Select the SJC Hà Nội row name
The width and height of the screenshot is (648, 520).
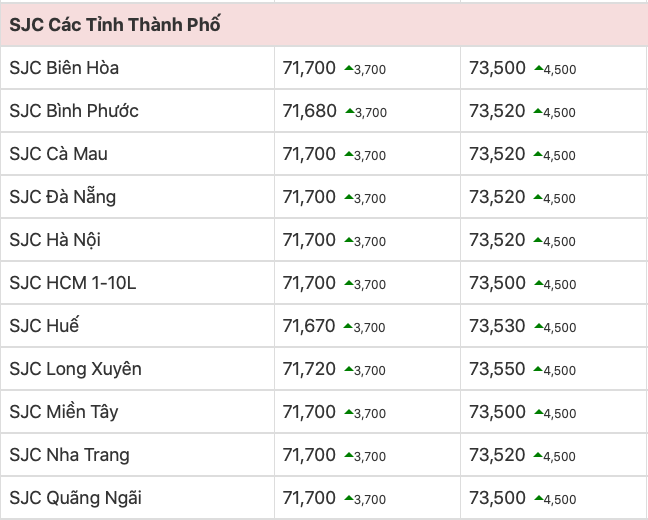pyautogui.click(x=55, y=240)
